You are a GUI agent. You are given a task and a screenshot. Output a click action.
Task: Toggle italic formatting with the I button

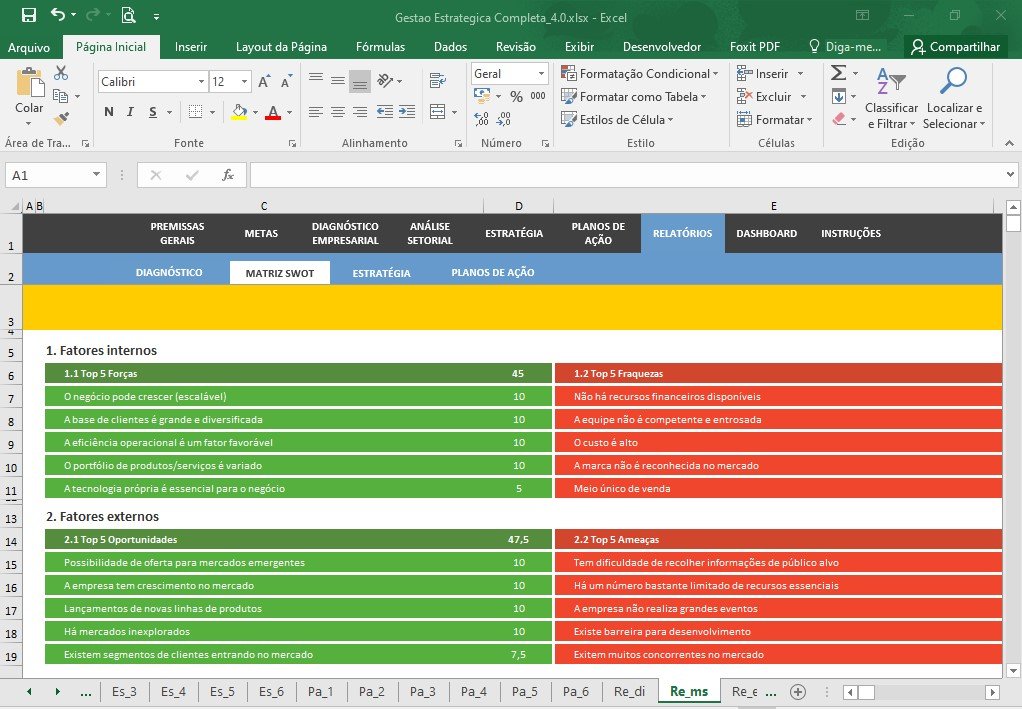click(130, 112)
